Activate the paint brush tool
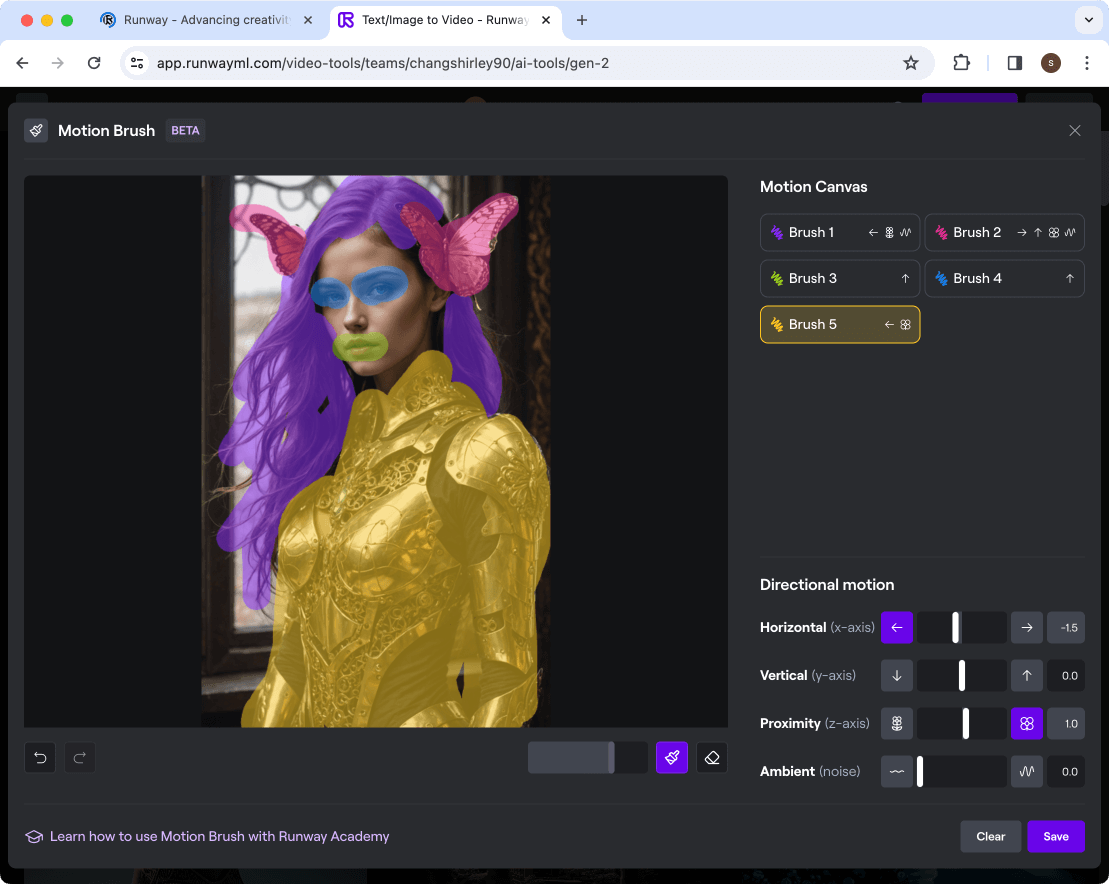 pos(672,758)
